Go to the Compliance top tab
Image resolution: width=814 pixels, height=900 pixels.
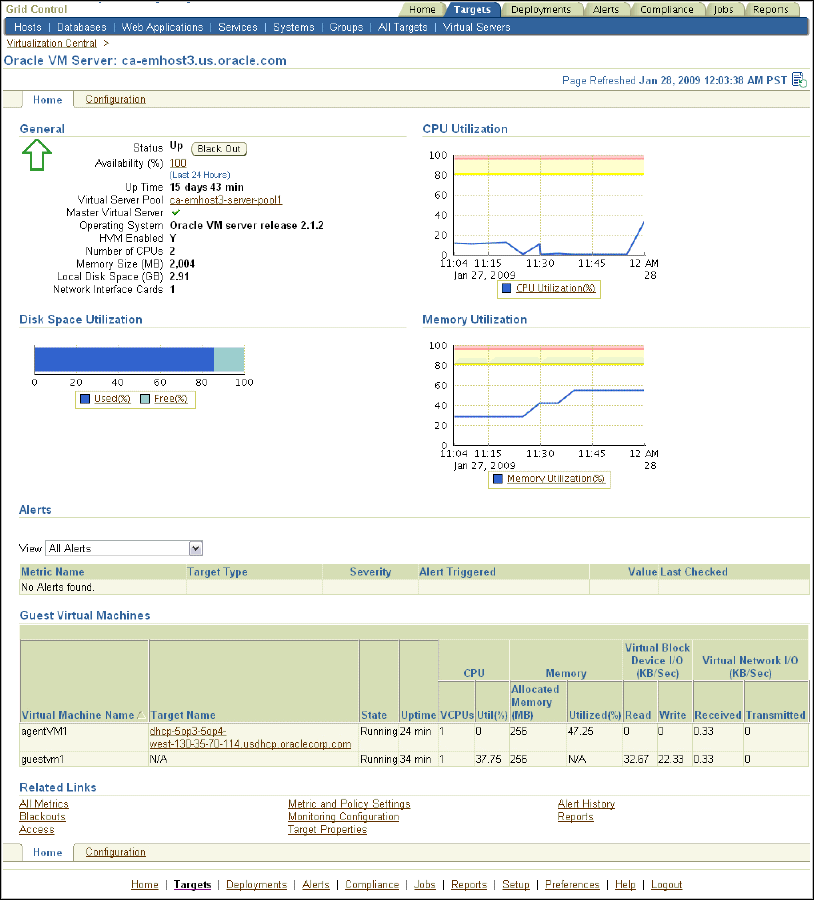(666, 9)
